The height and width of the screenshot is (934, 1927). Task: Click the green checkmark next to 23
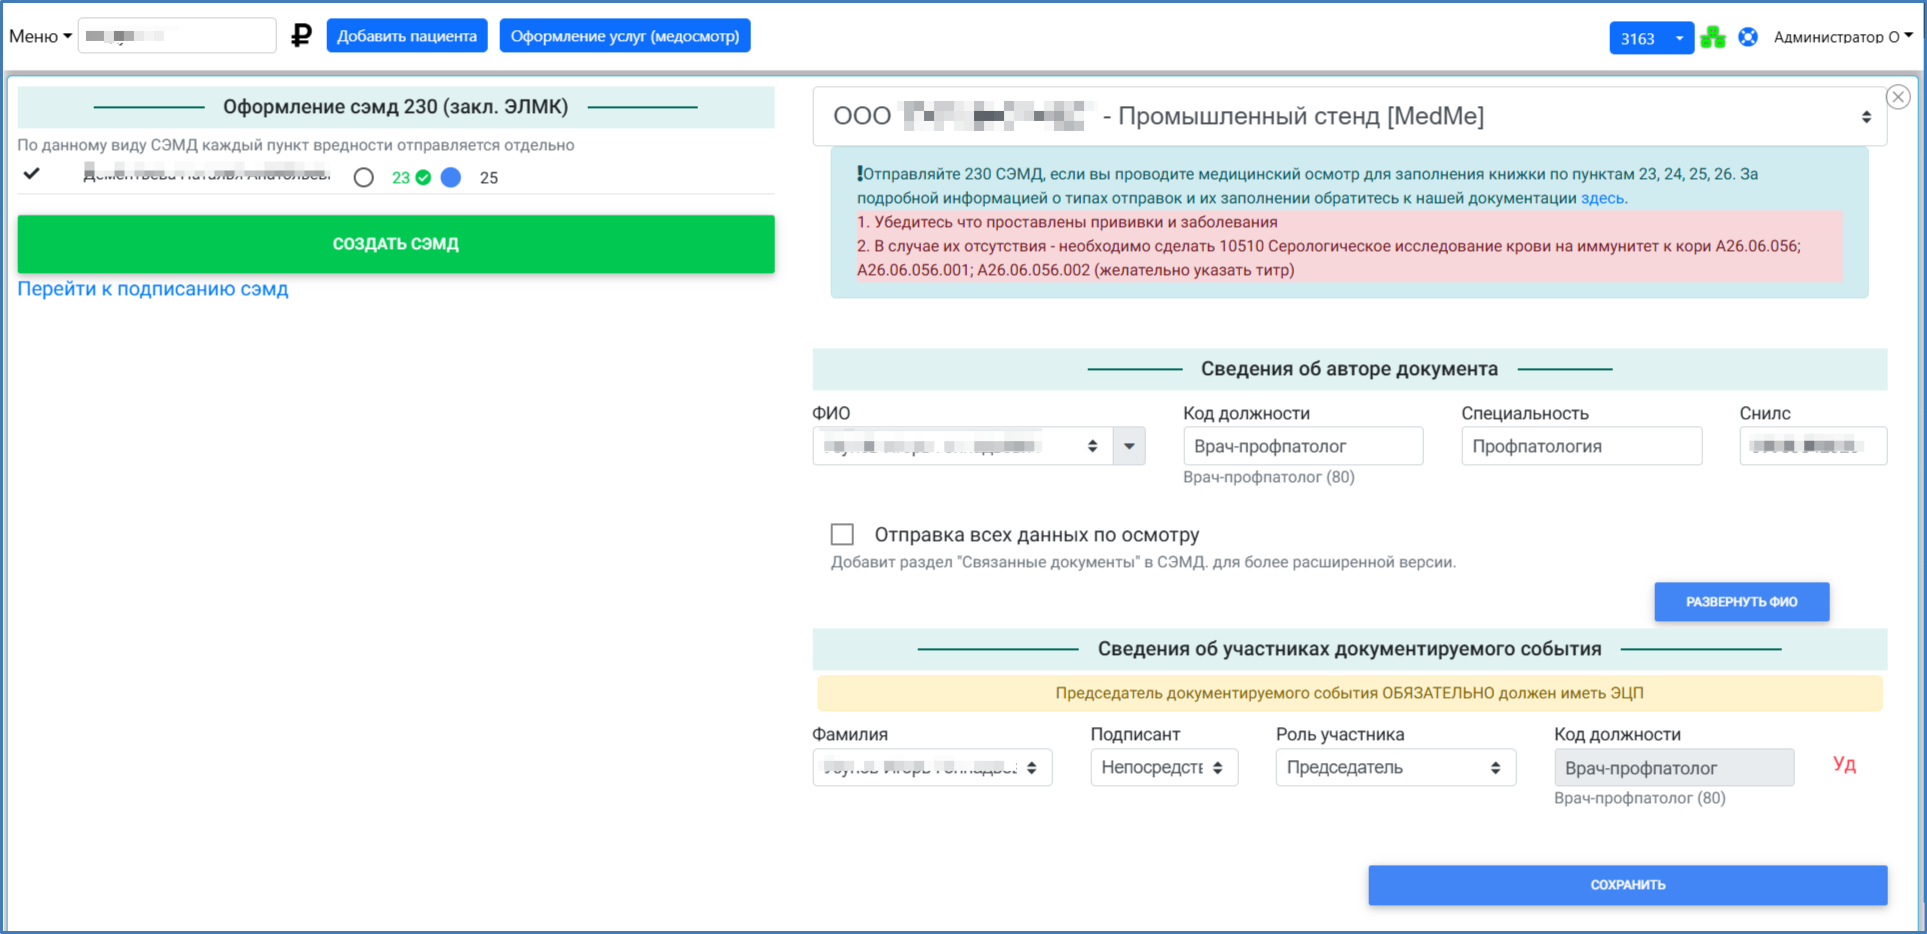424,177
